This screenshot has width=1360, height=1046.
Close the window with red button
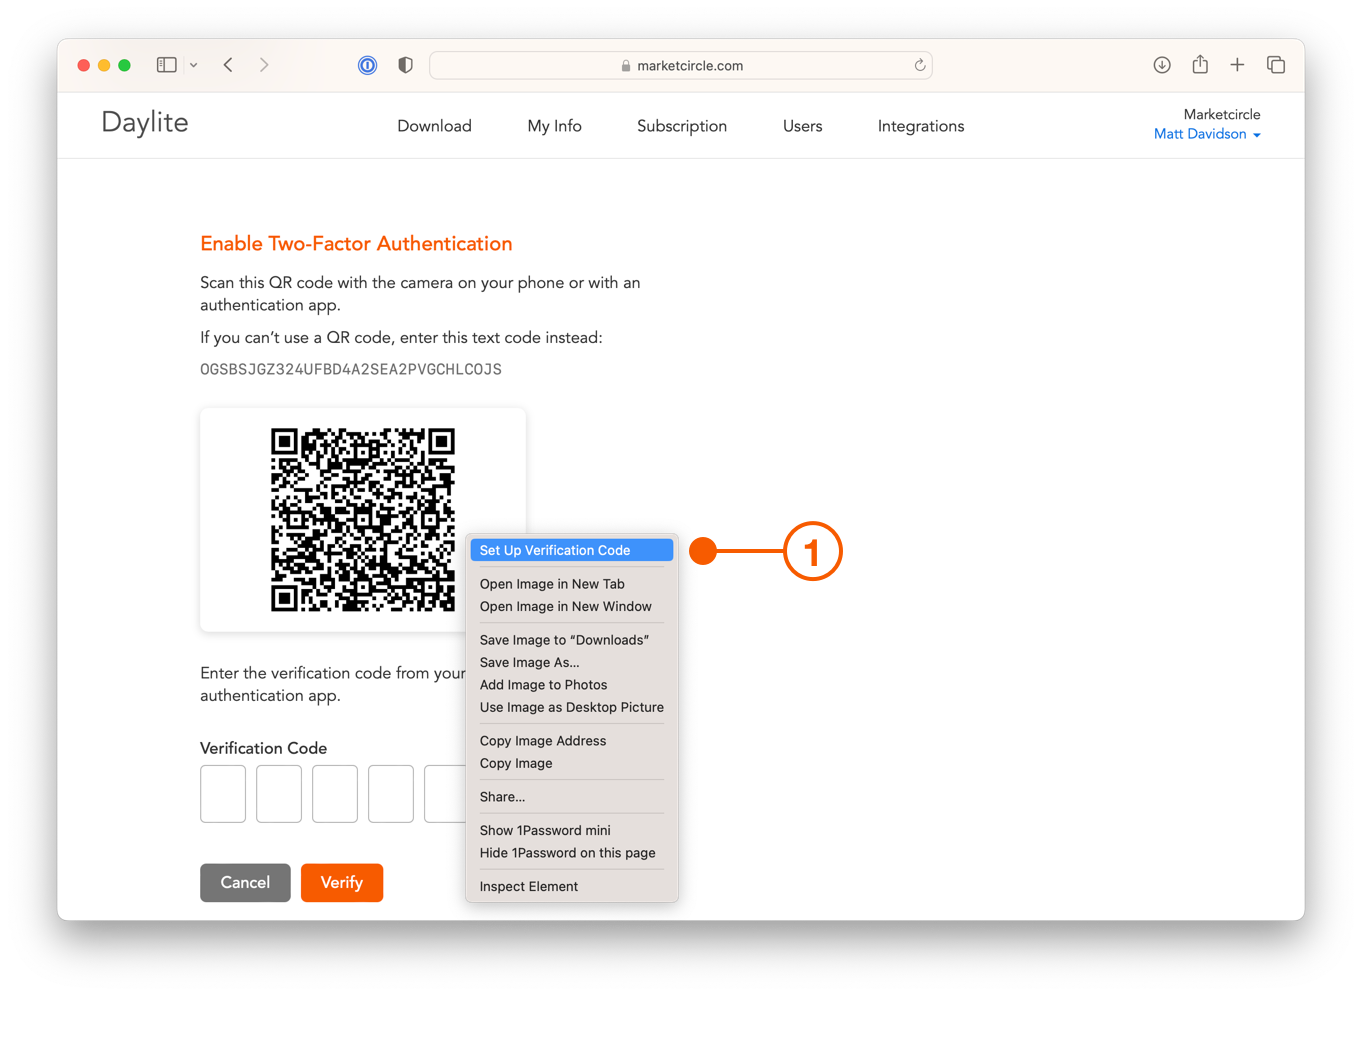[84, 65]
